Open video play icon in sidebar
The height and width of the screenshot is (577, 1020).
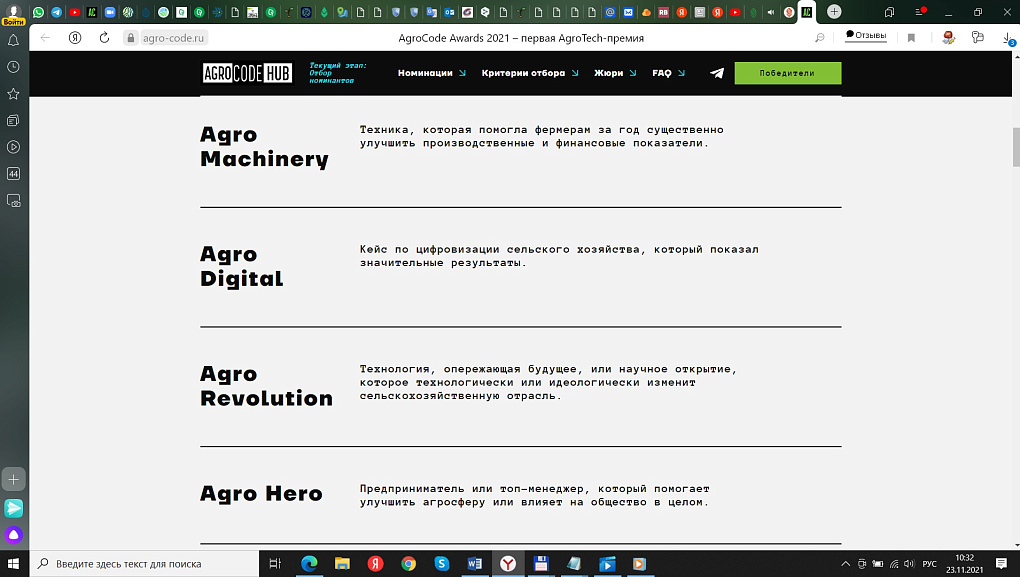pyautogui.click(x=13, y=147)
